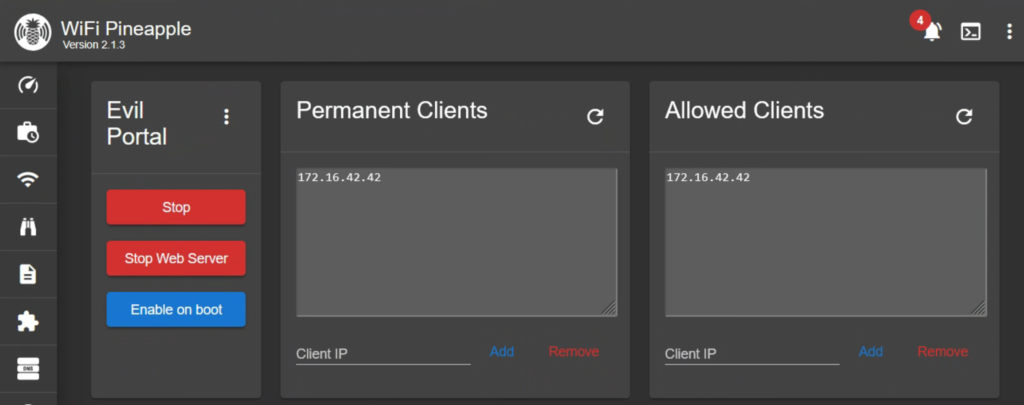Refresh the Permanent Clients list
The image size is (1024, 405).
[595, 117]
